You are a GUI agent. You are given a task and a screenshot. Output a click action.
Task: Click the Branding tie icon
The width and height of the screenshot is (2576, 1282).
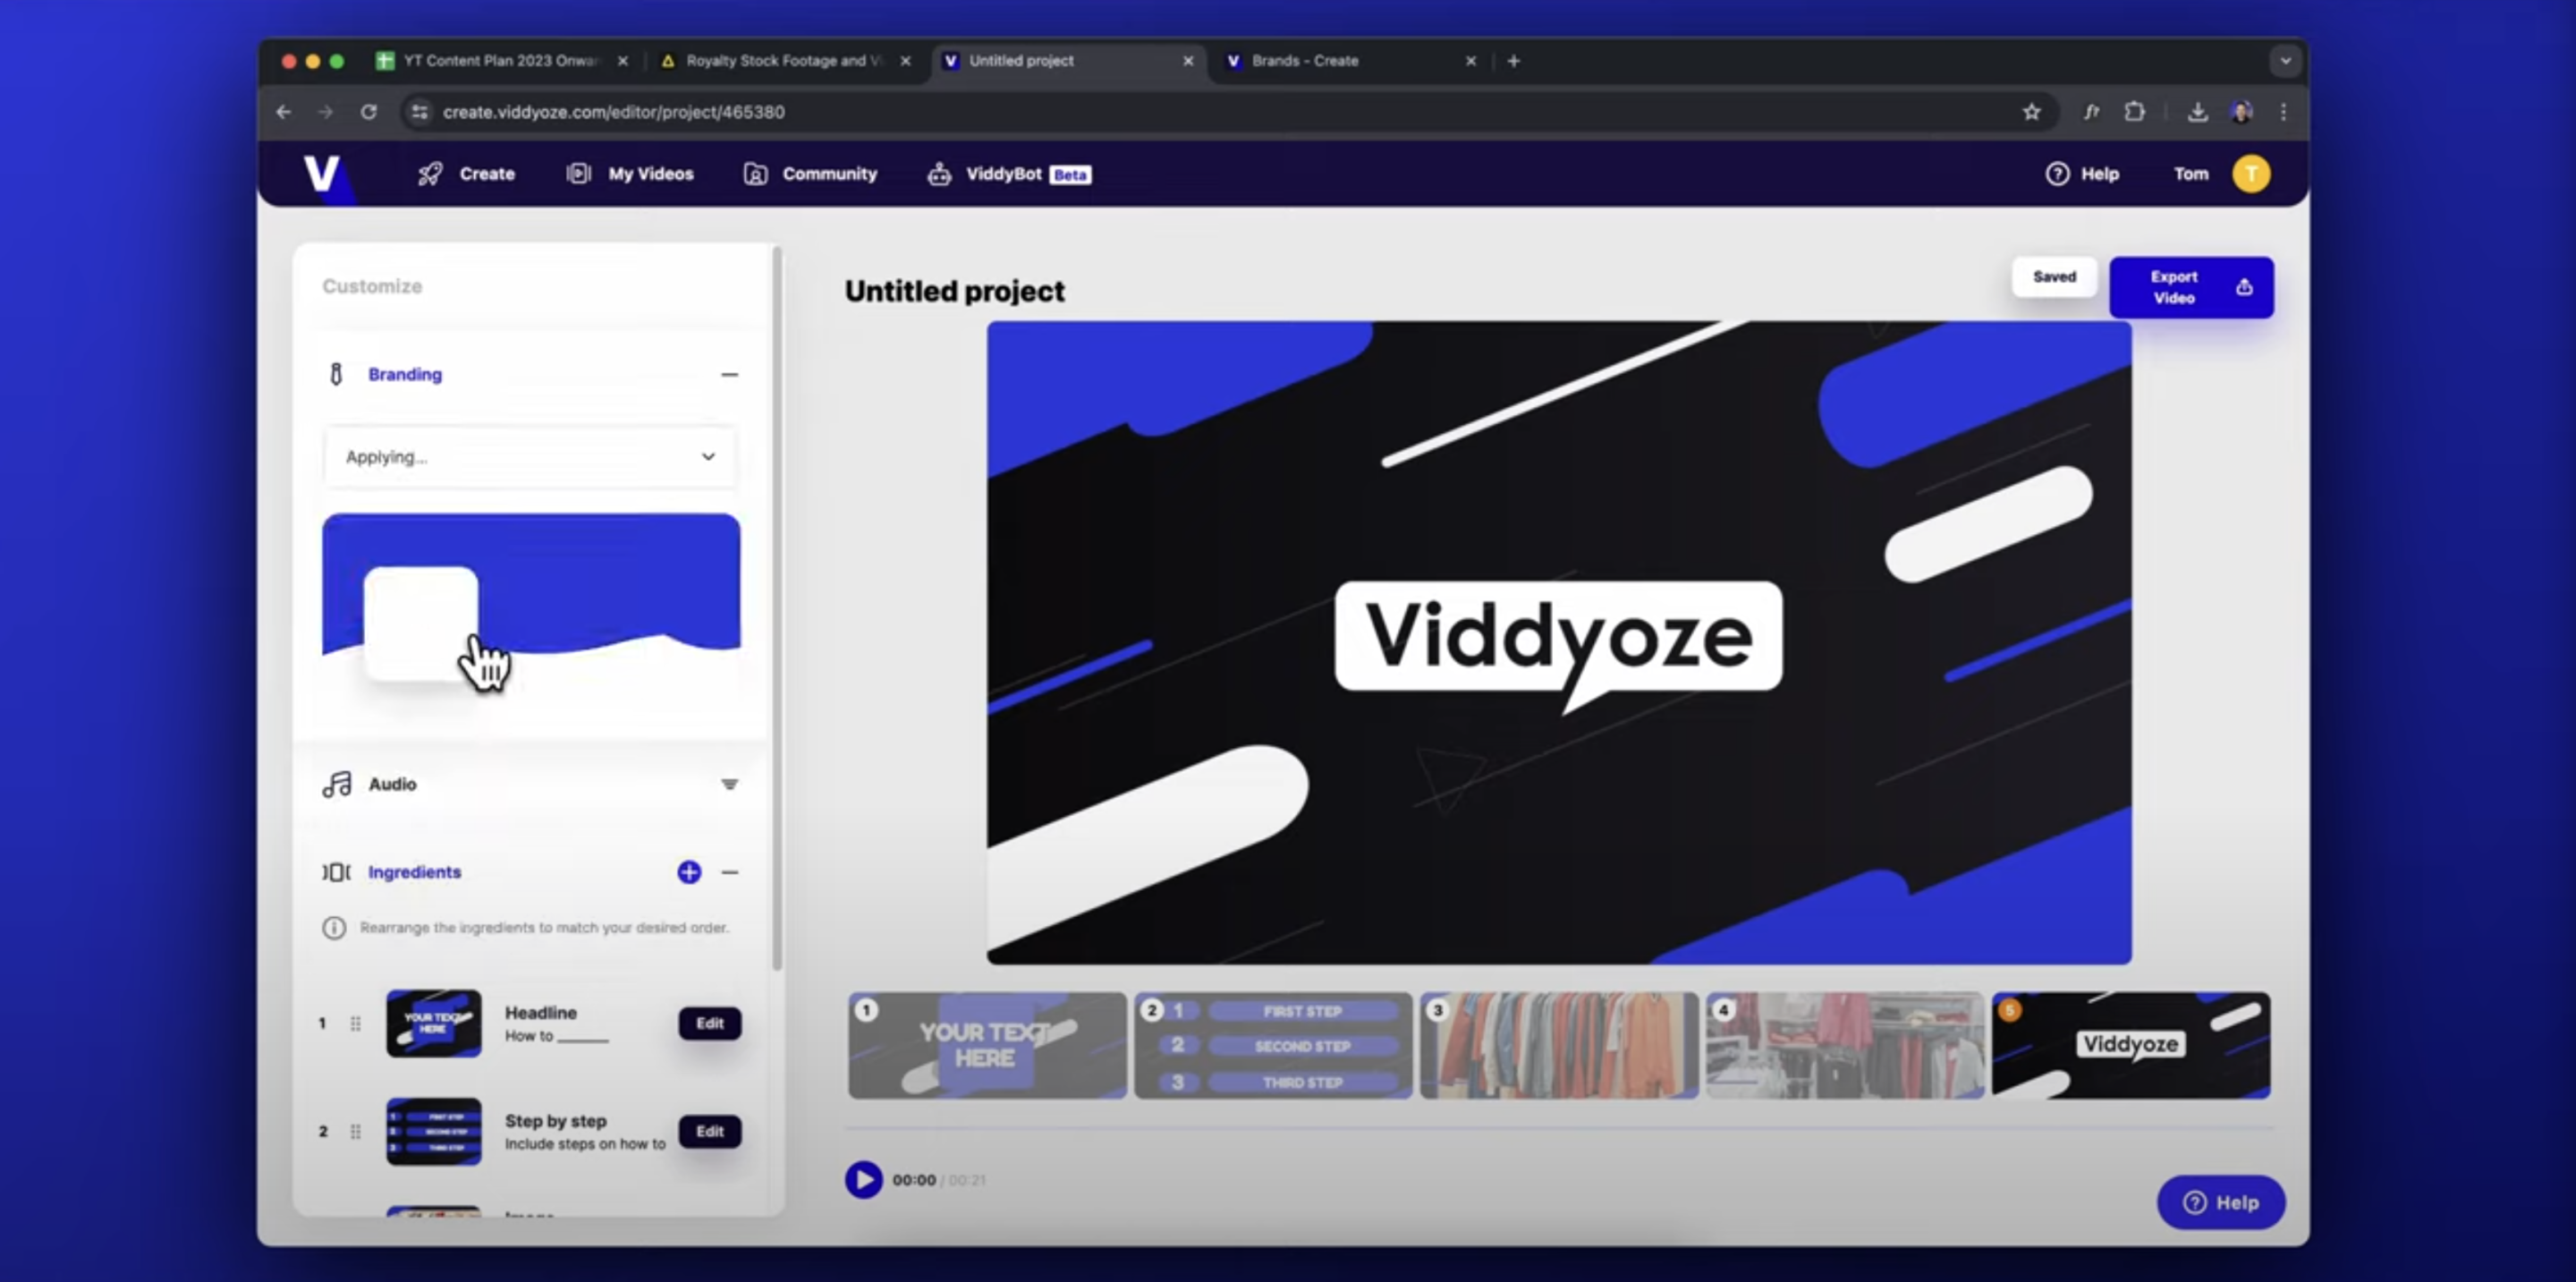(x=336, y=374)
